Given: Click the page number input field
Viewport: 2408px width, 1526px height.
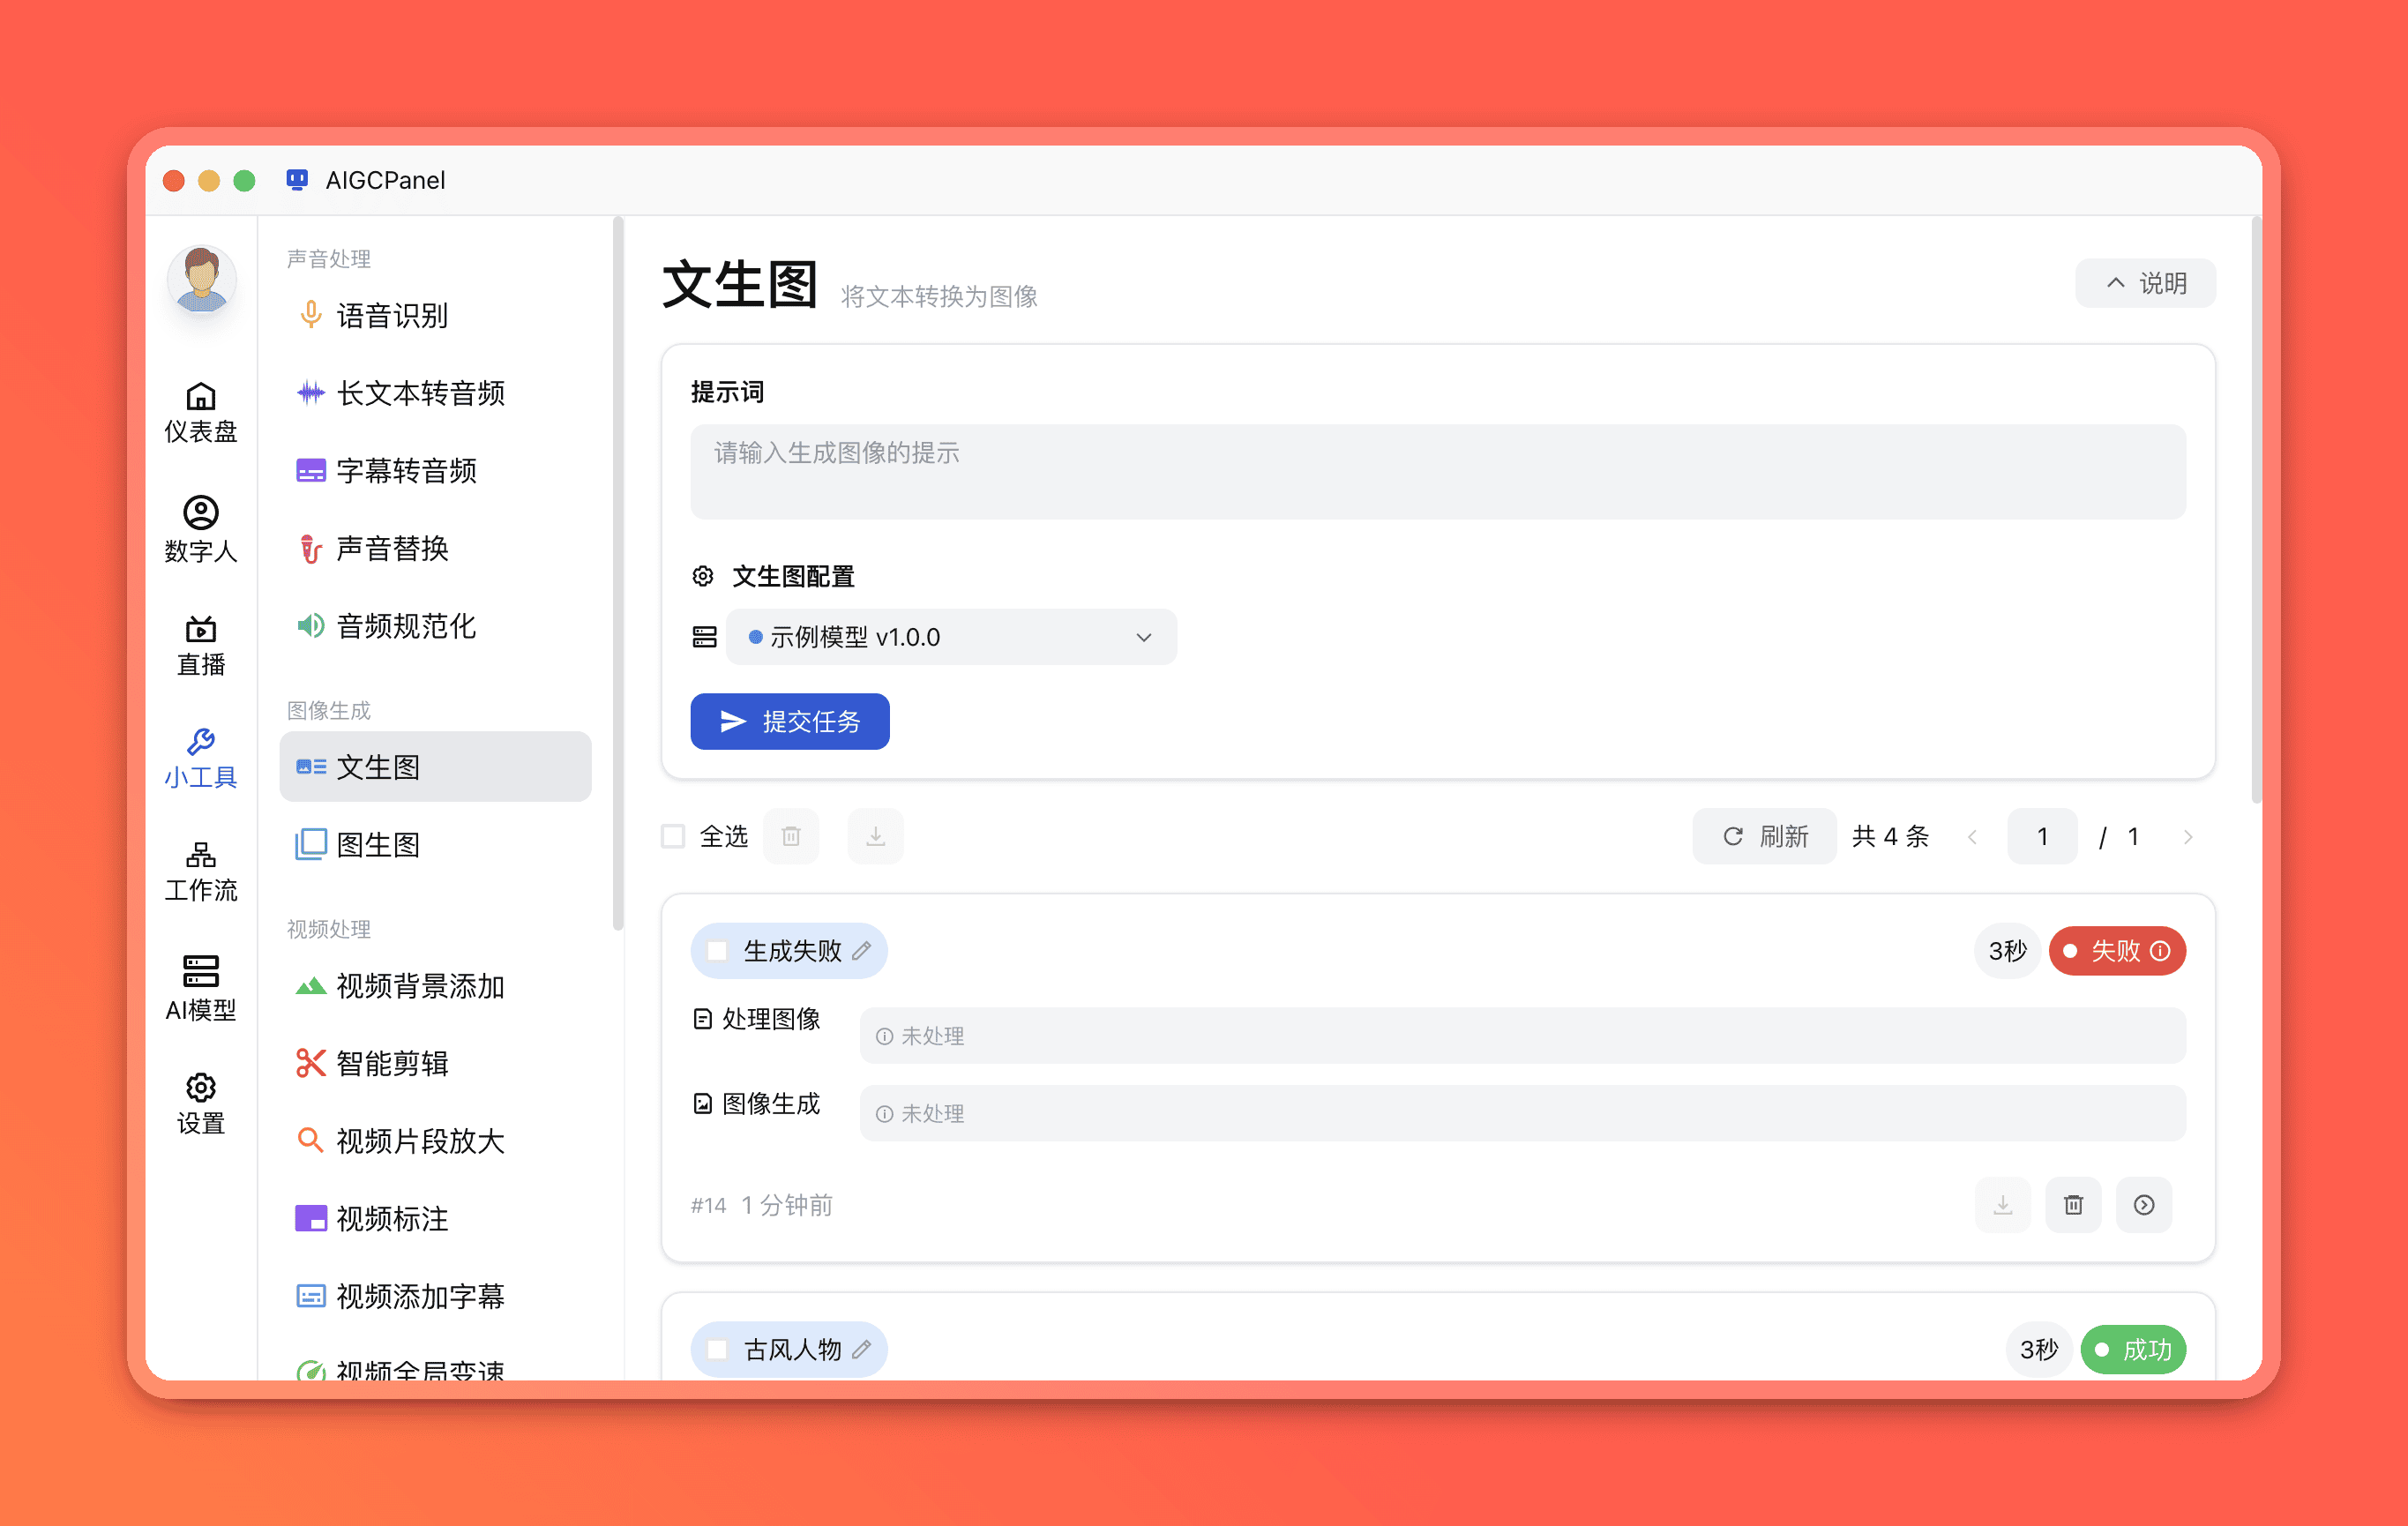Looking at the screenshot, I should 2042,836.
